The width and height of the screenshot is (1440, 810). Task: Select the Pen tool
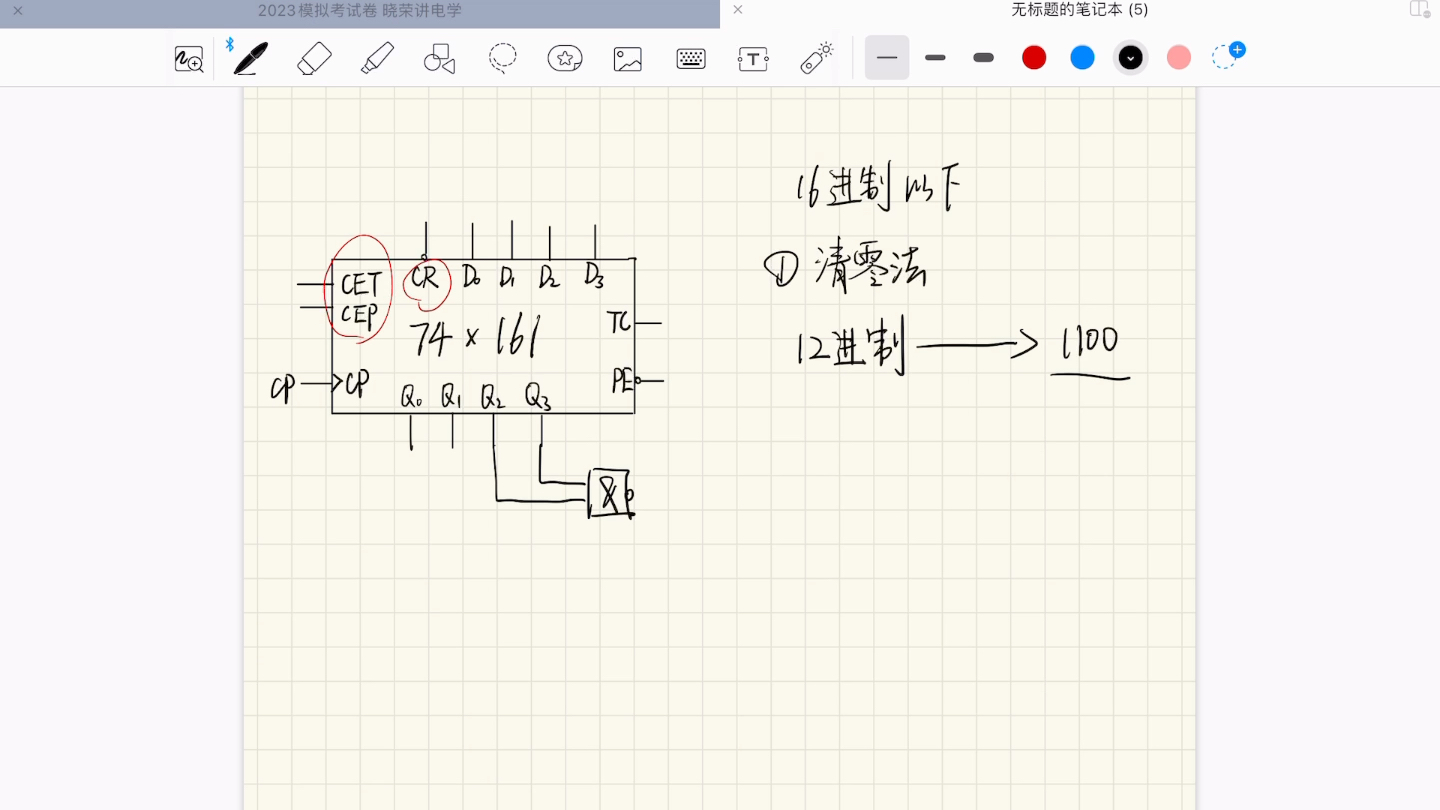(x=251, y=58)
